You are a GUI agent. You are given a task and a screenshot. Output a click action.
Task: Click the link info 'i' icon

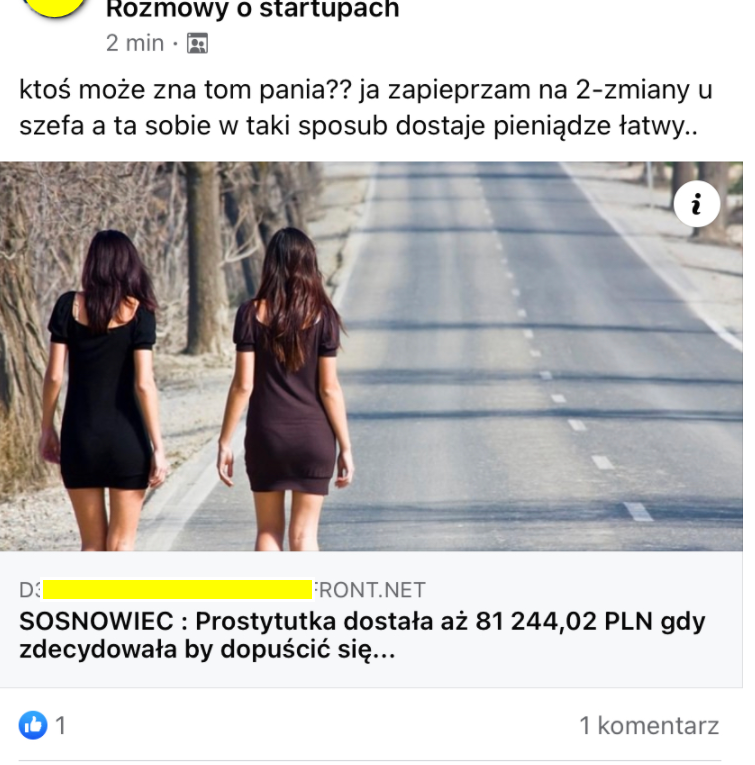coord(696,204)
